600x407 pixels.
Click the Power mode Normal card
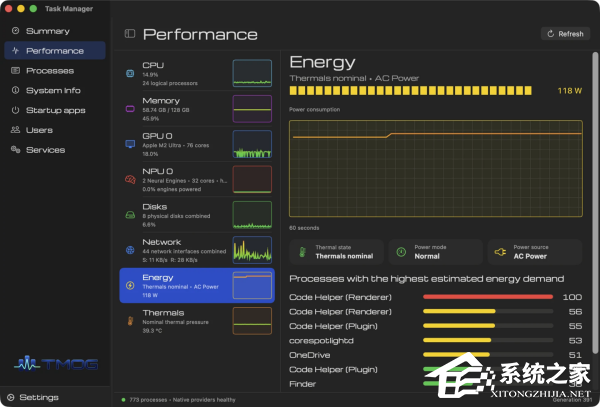pyautogui.click(x=435, y=252)
